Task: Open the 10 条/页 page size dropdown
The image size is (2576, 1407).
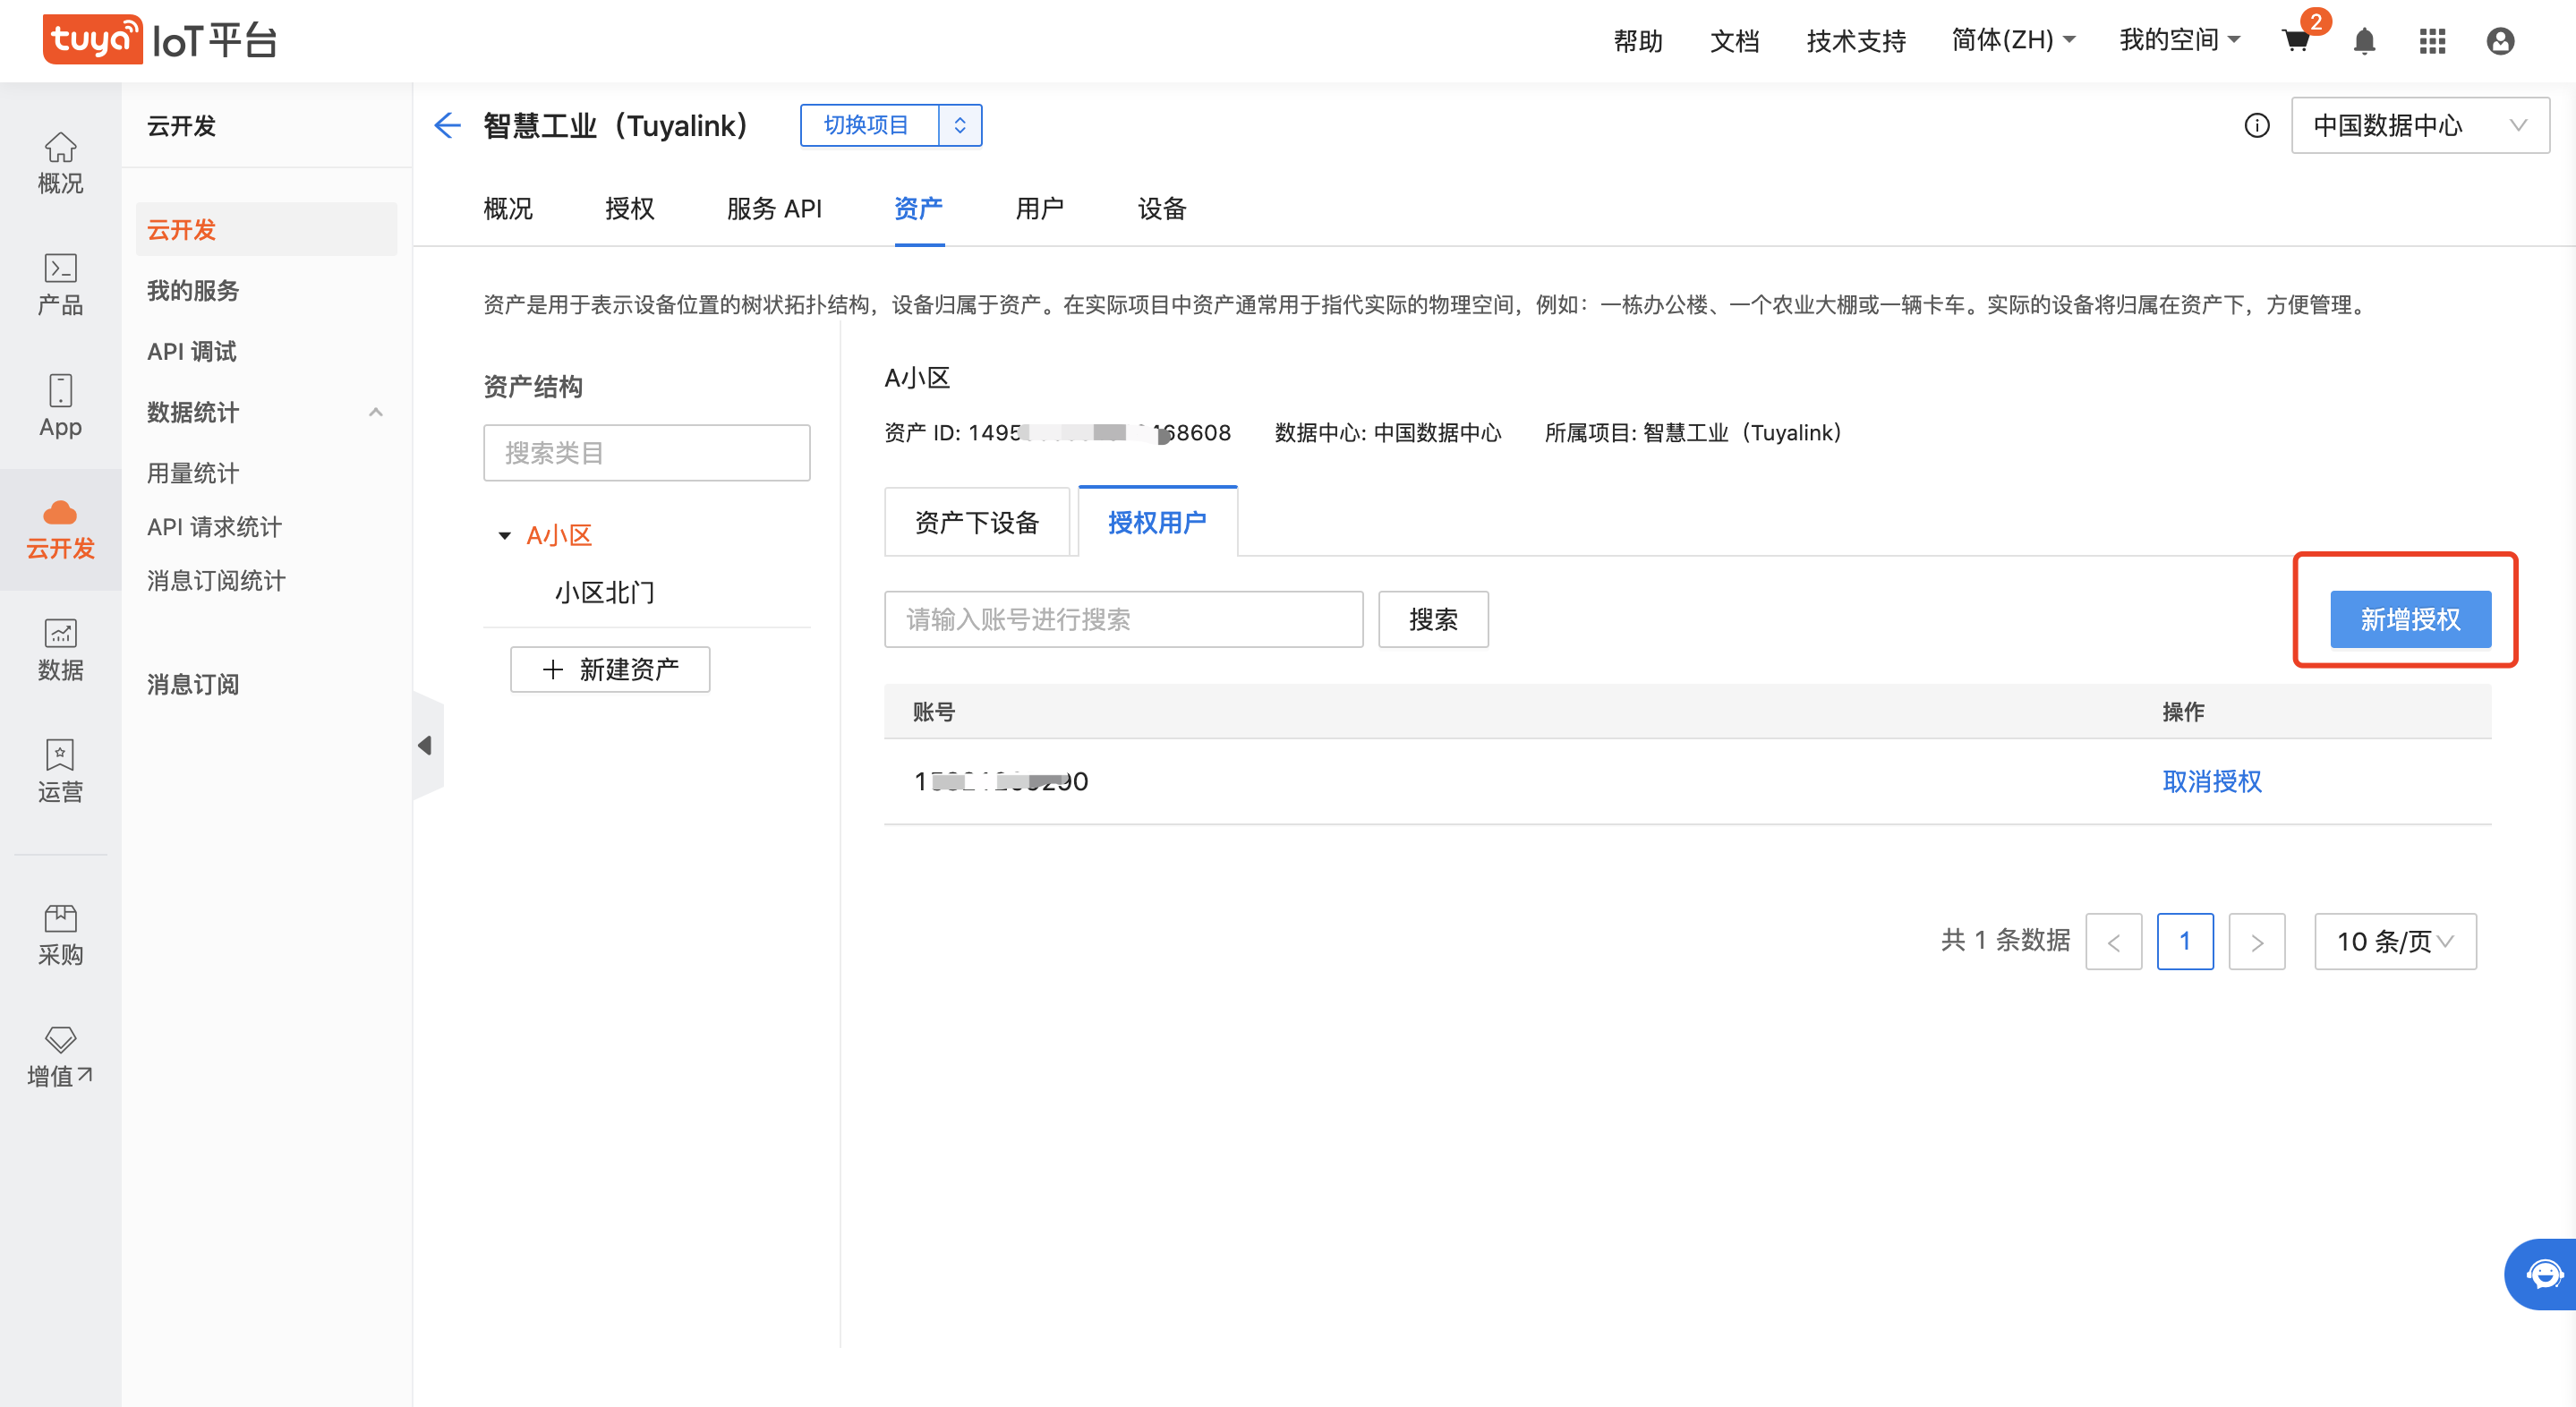Action: coord(2395,941)
